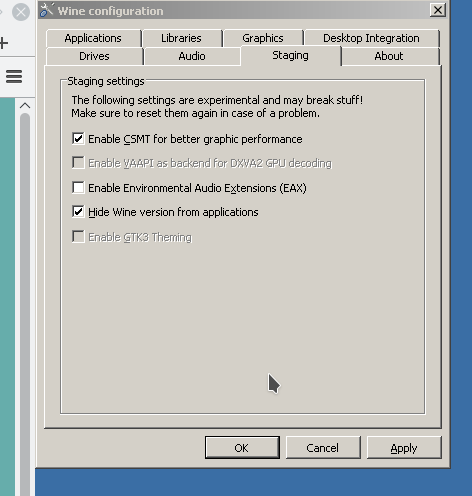
Task: Toggle VAAPI backend for DXVA2 checkbox
Action: (78, 163)
